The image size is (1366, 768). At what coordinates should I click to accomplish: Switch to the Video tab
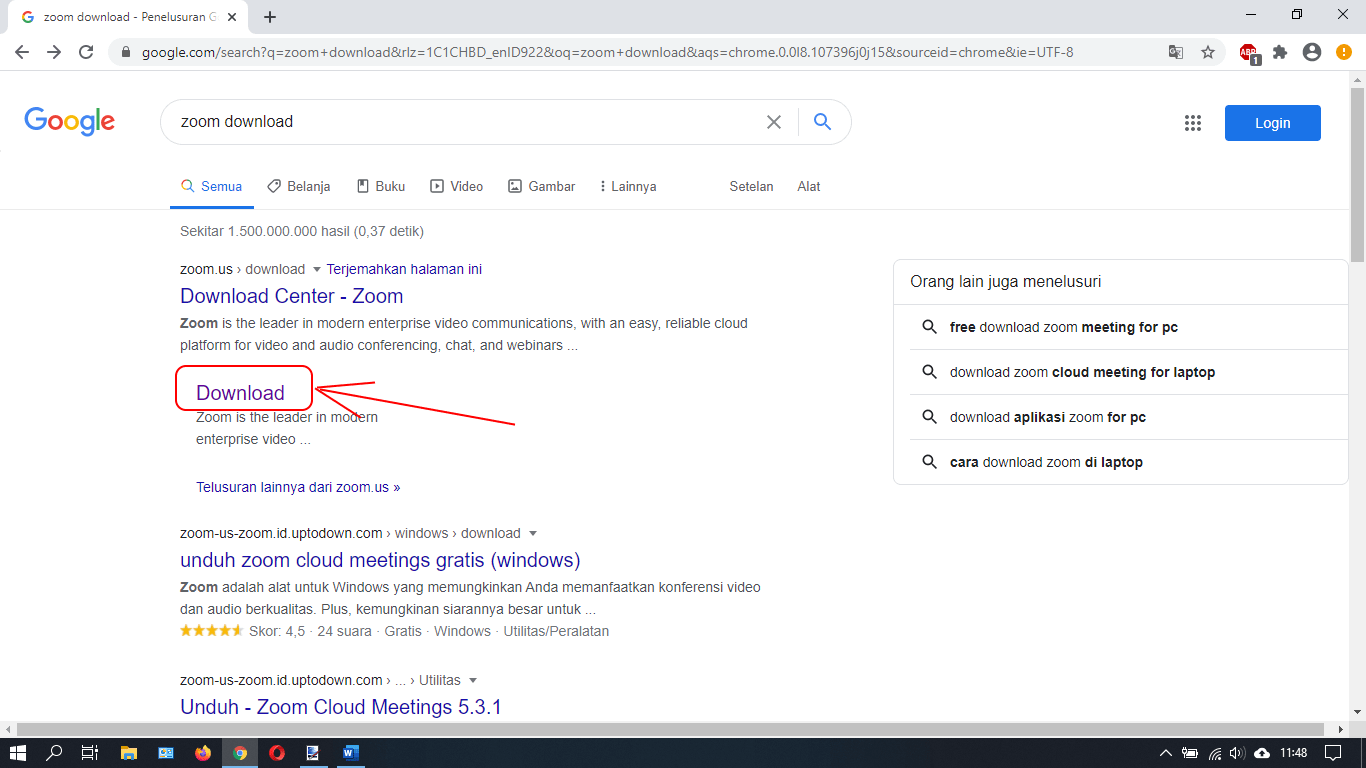(x=457, y=186)
